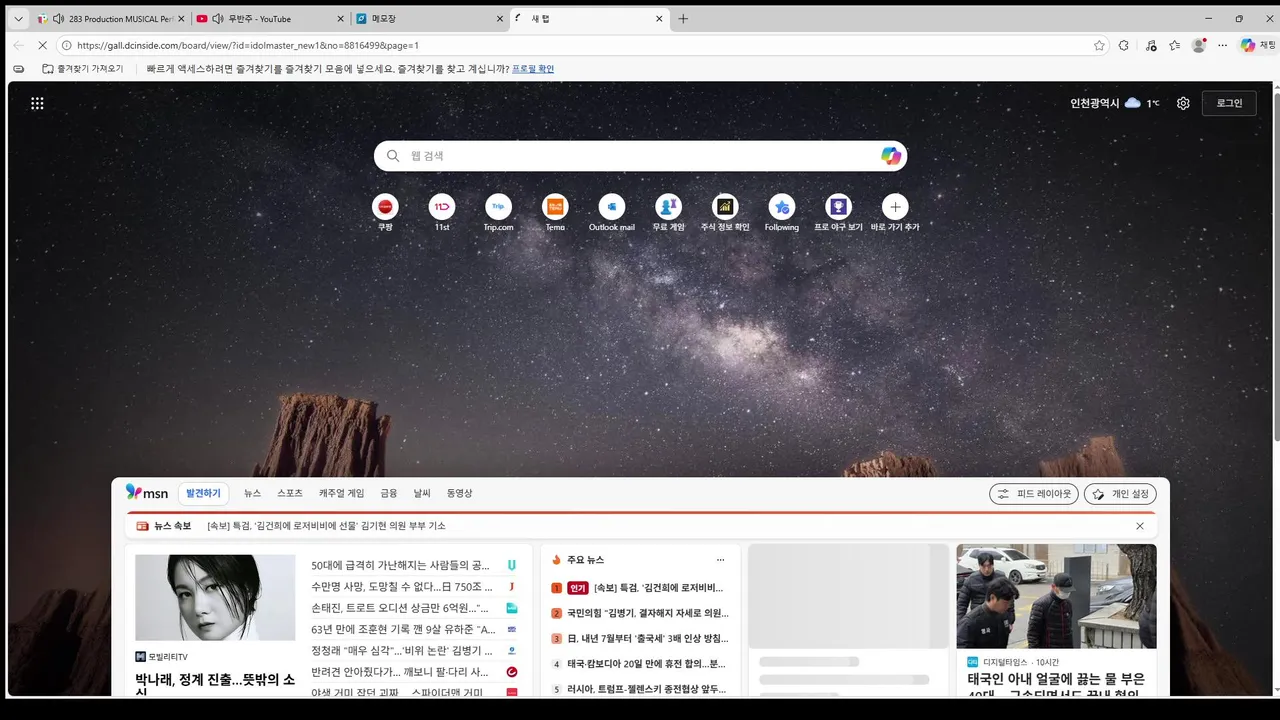
Task: Click 바로 가기 추가 plus button
Action: [895, 207]
